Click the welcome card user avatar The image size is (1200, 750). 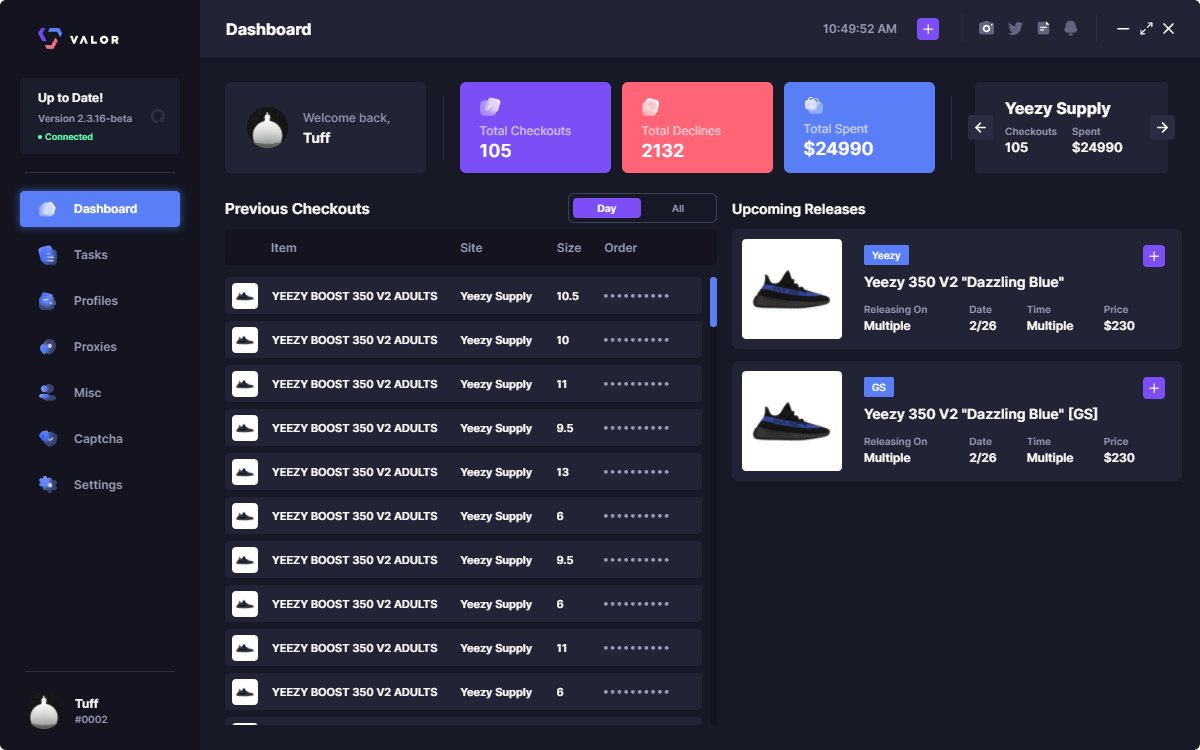click(268, 128)
